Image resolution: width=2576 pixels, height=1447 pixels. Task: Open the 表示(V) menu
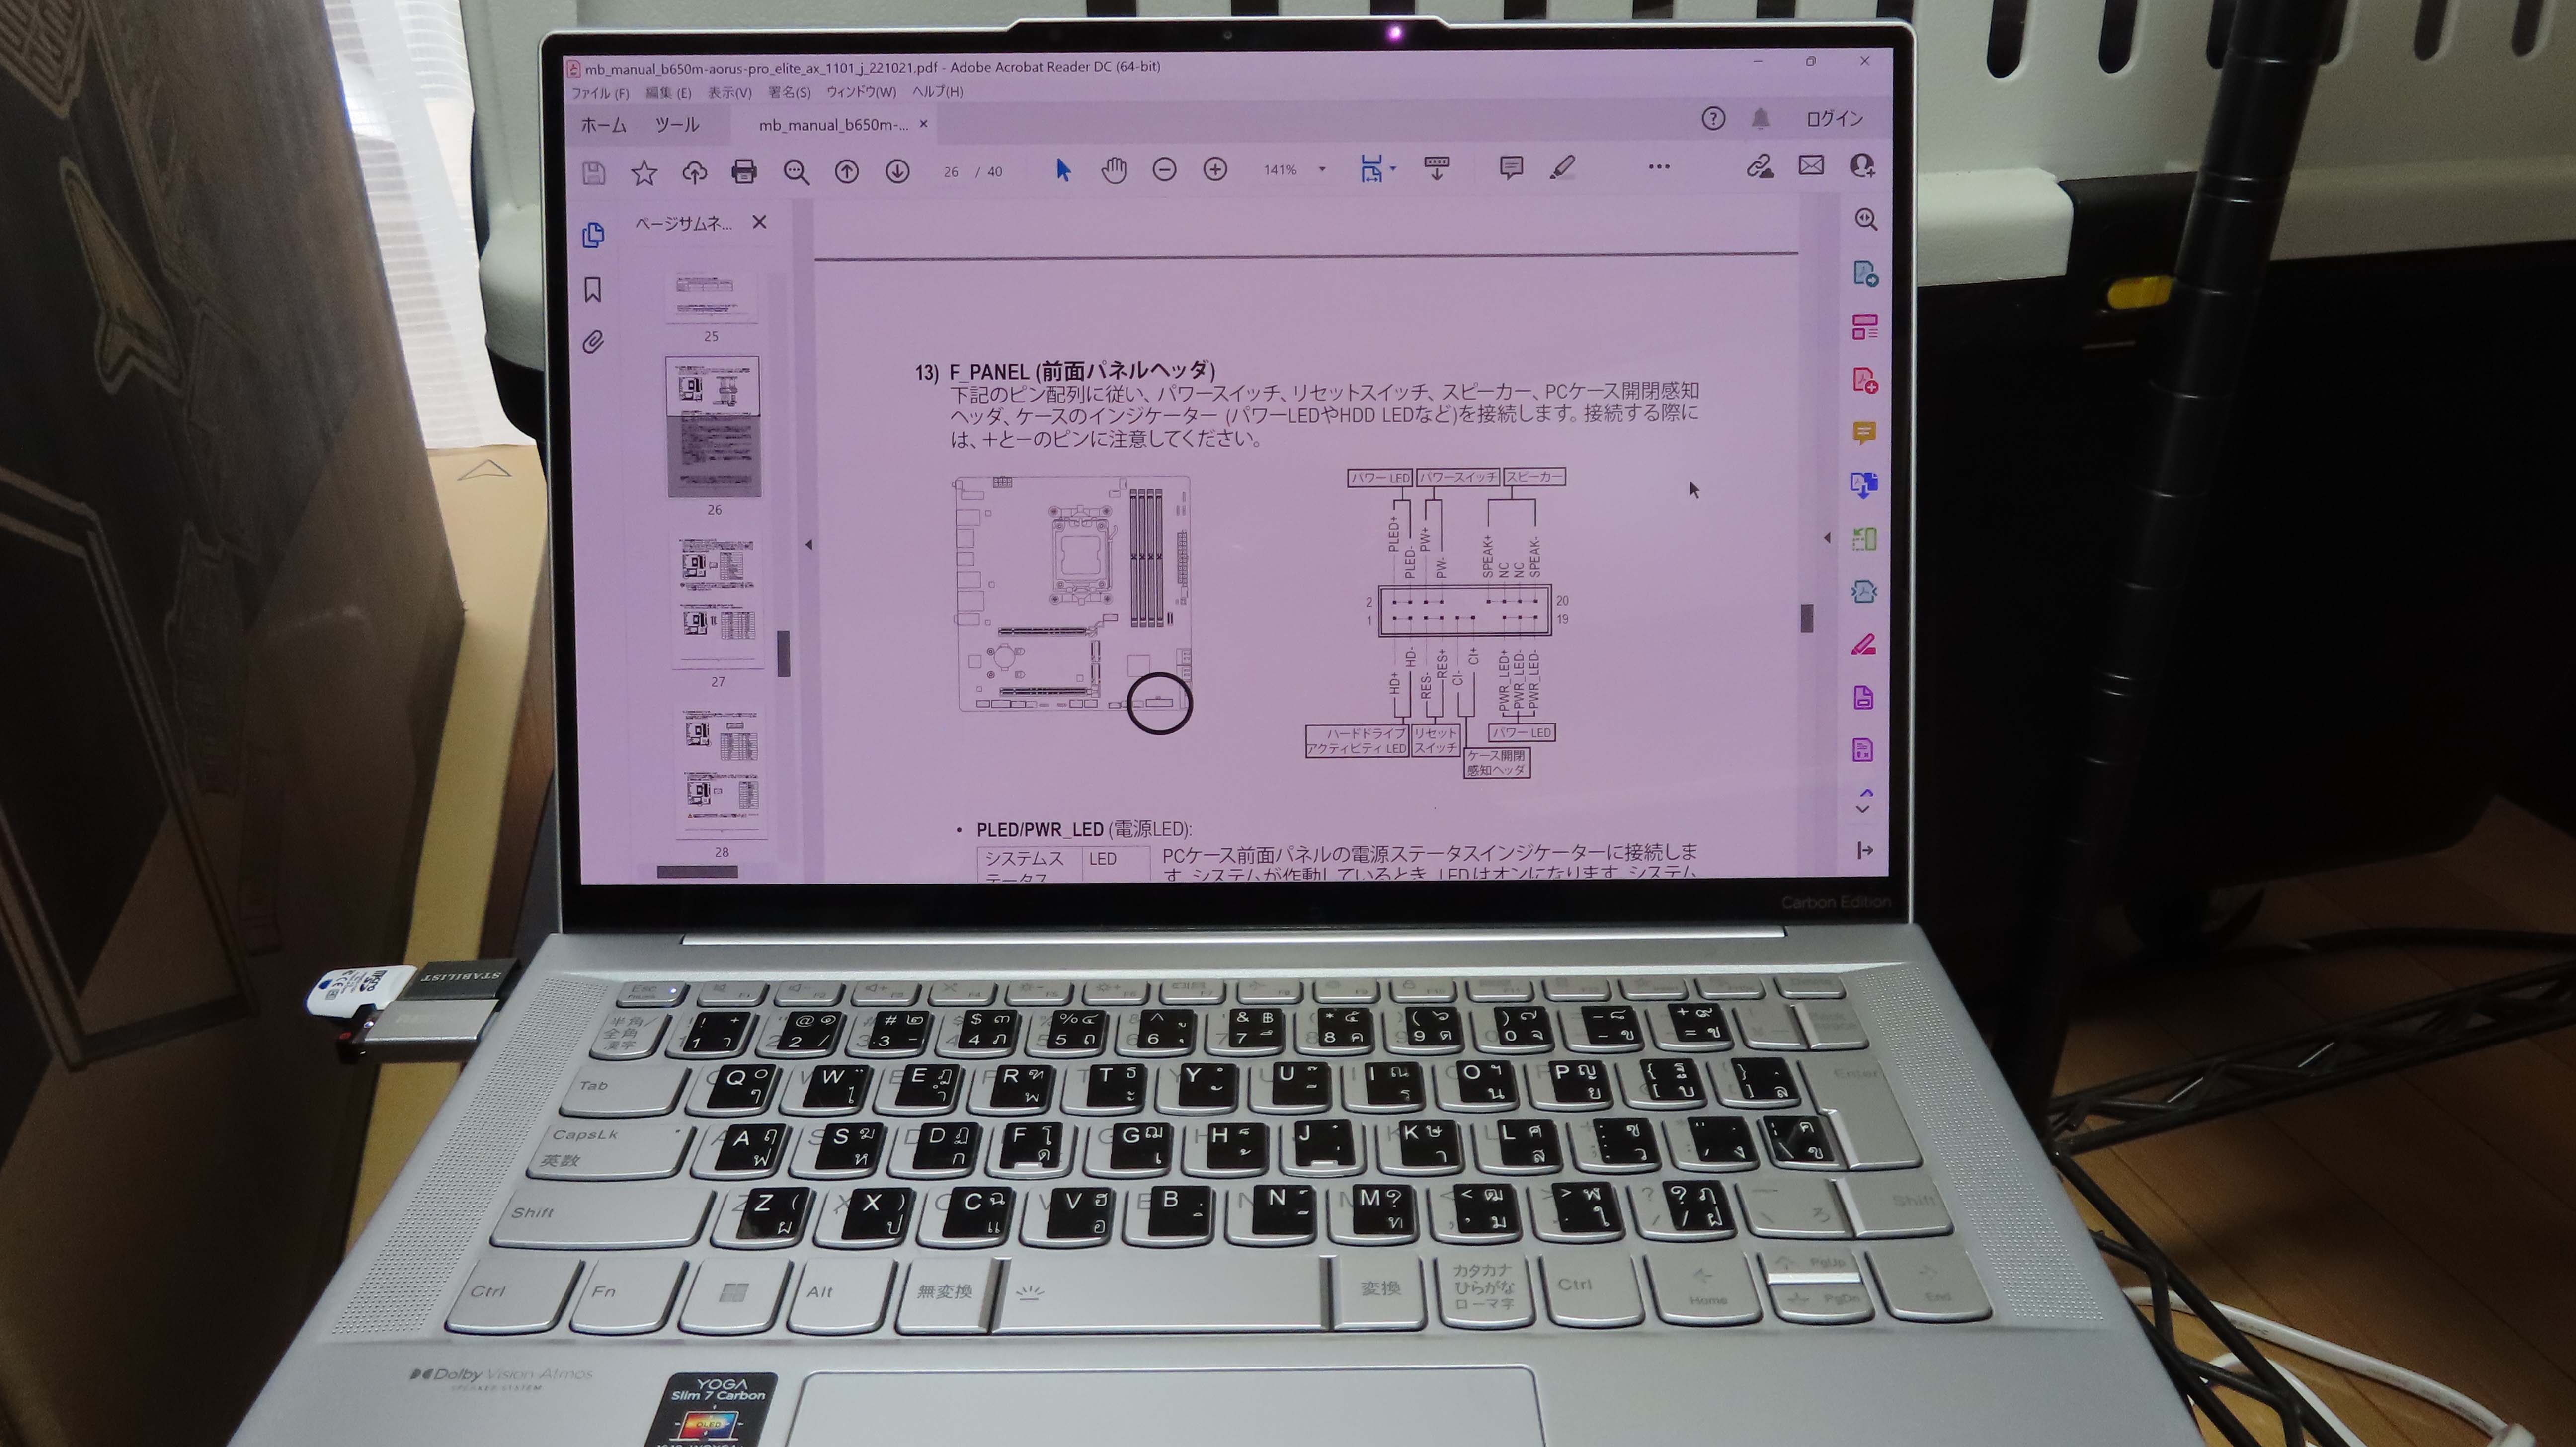tap(729, 92)
